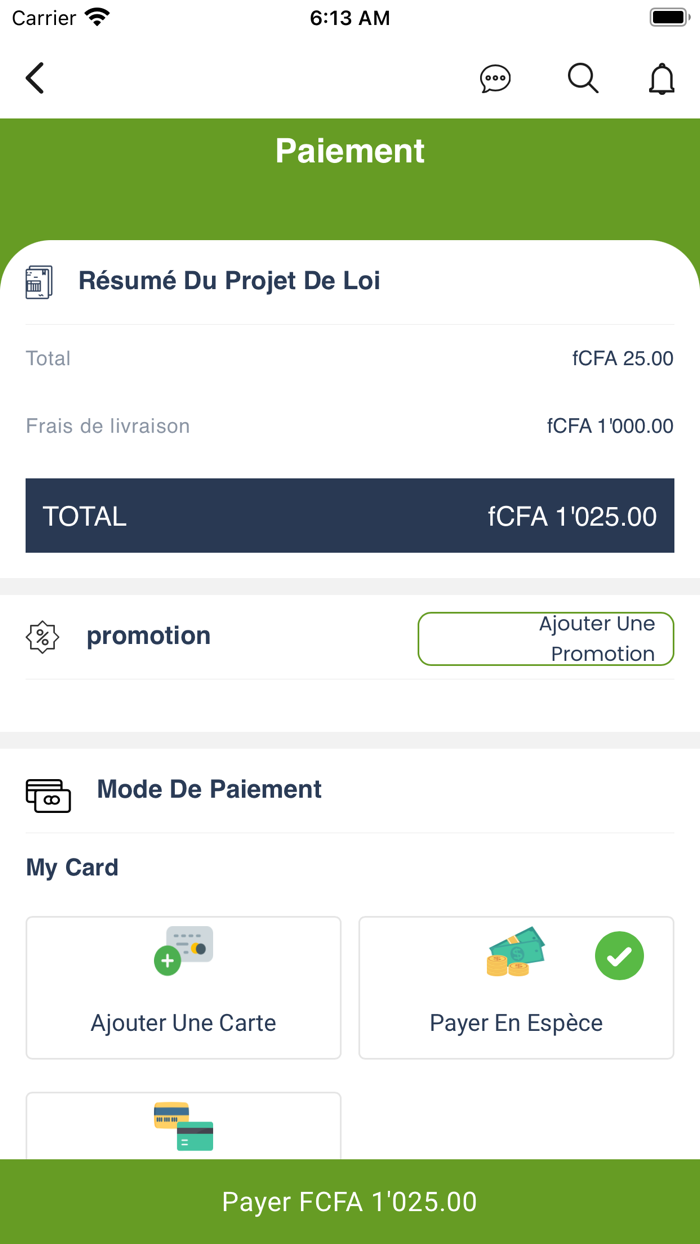Tap the search magnifier icon
The height and width of the screenshot is (1244, 700).
tap(582, 78)
